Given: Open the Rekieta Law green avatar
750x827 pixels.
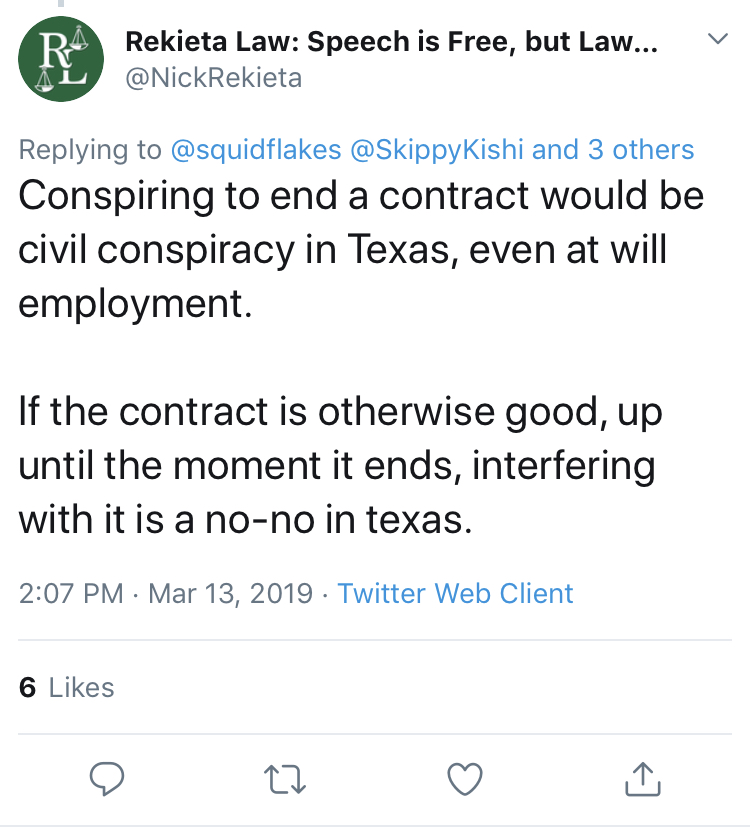Looking at the screenshot, I should (61, 59).
